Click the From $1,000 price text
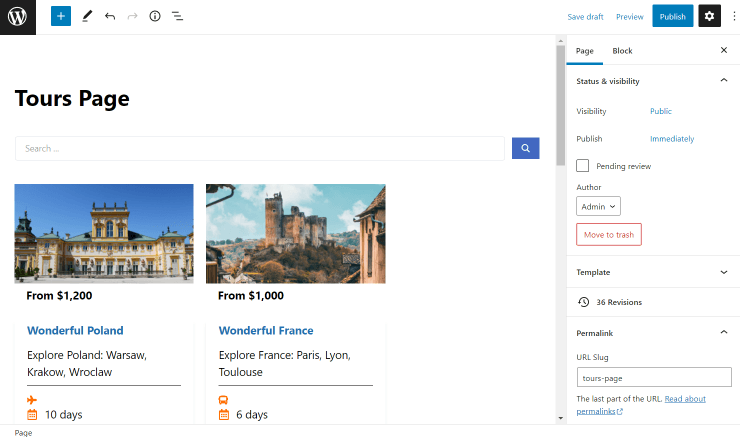This screenshot has height=437, width=740. point(251,296)
